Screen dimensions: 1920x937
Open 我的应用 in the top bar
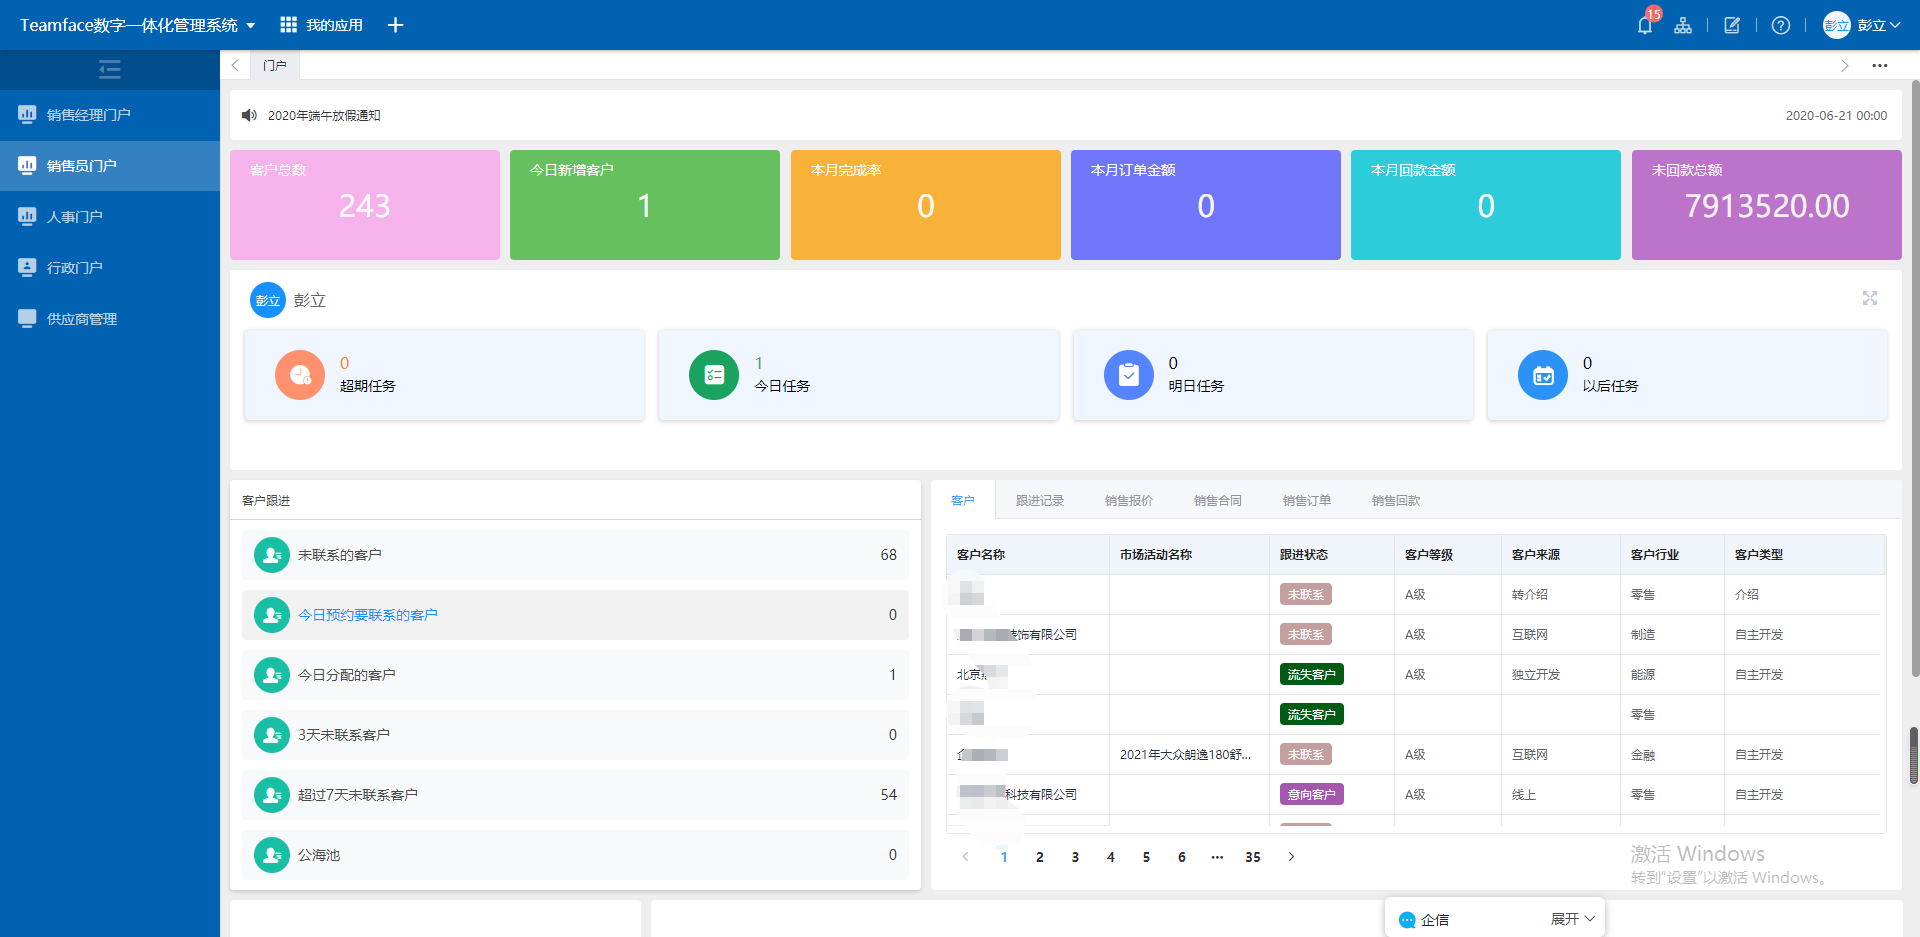point(322,25)
